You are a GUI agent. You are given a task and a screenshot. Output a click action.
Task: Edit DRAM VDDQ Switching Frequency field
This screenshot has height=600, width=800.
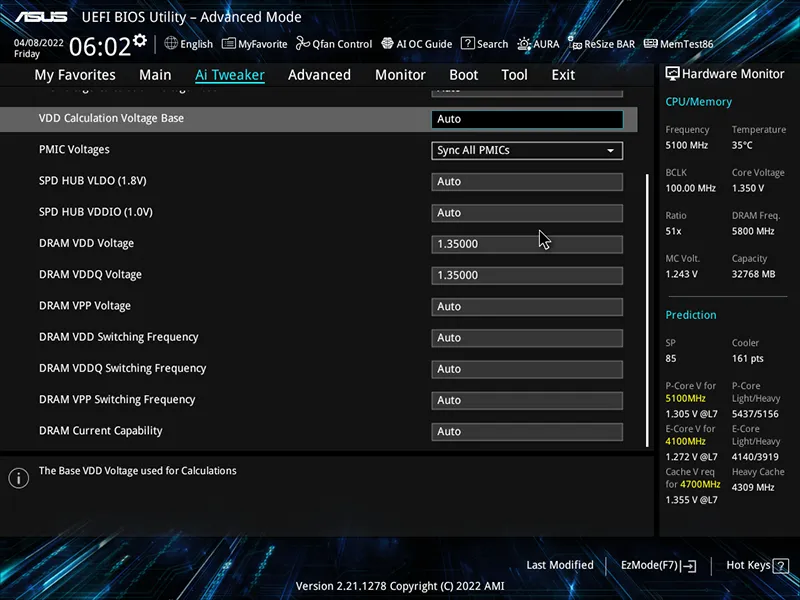click(x=527, y=369)
